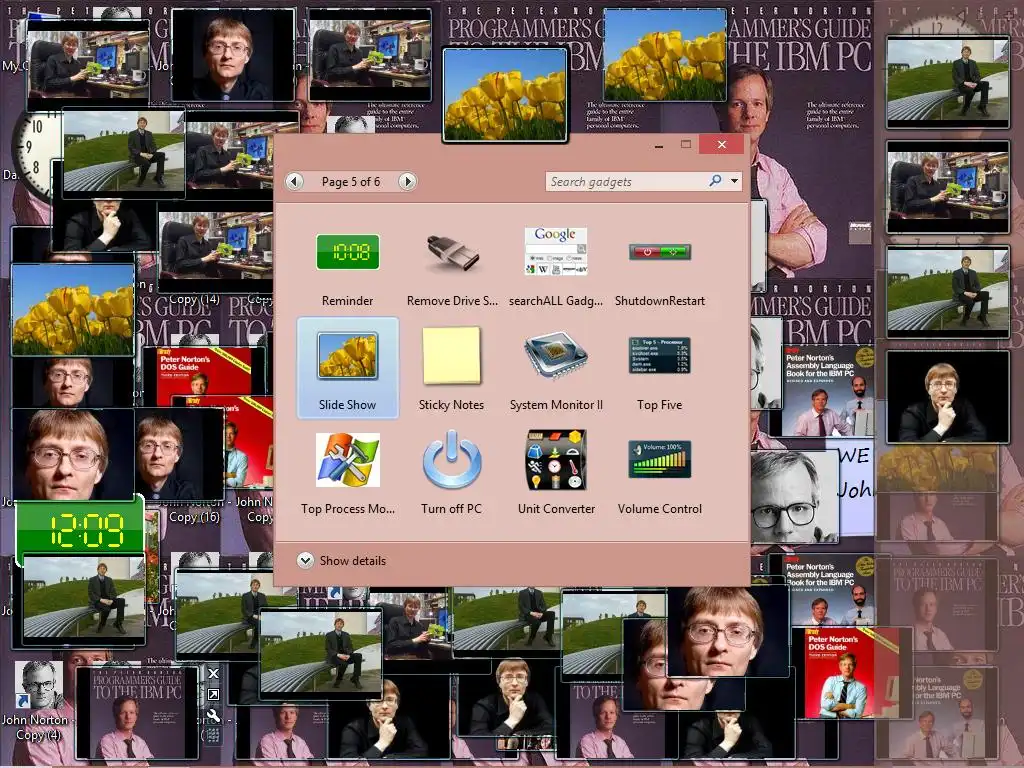
Task: Select the Reminder gadget in the gallery
Action: pyautogui.click(x=347, y=266)
